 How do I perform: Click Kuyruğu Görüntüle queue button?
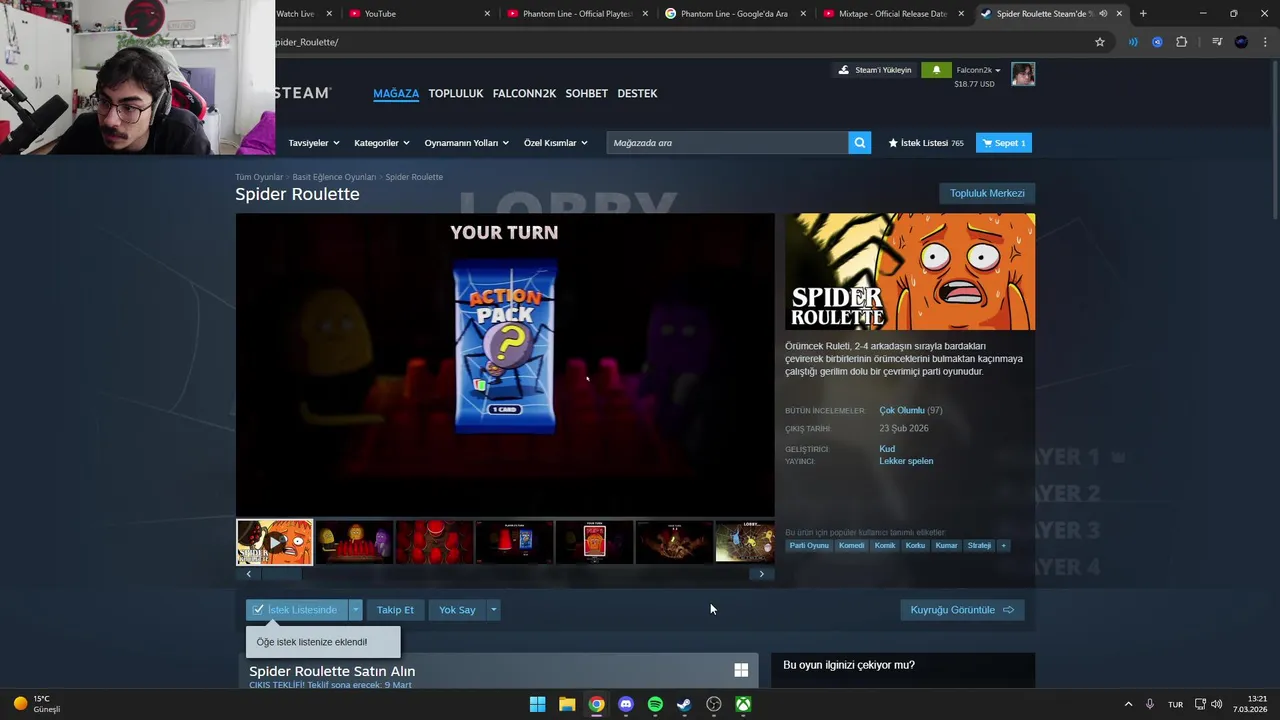(x=962, y=610)
